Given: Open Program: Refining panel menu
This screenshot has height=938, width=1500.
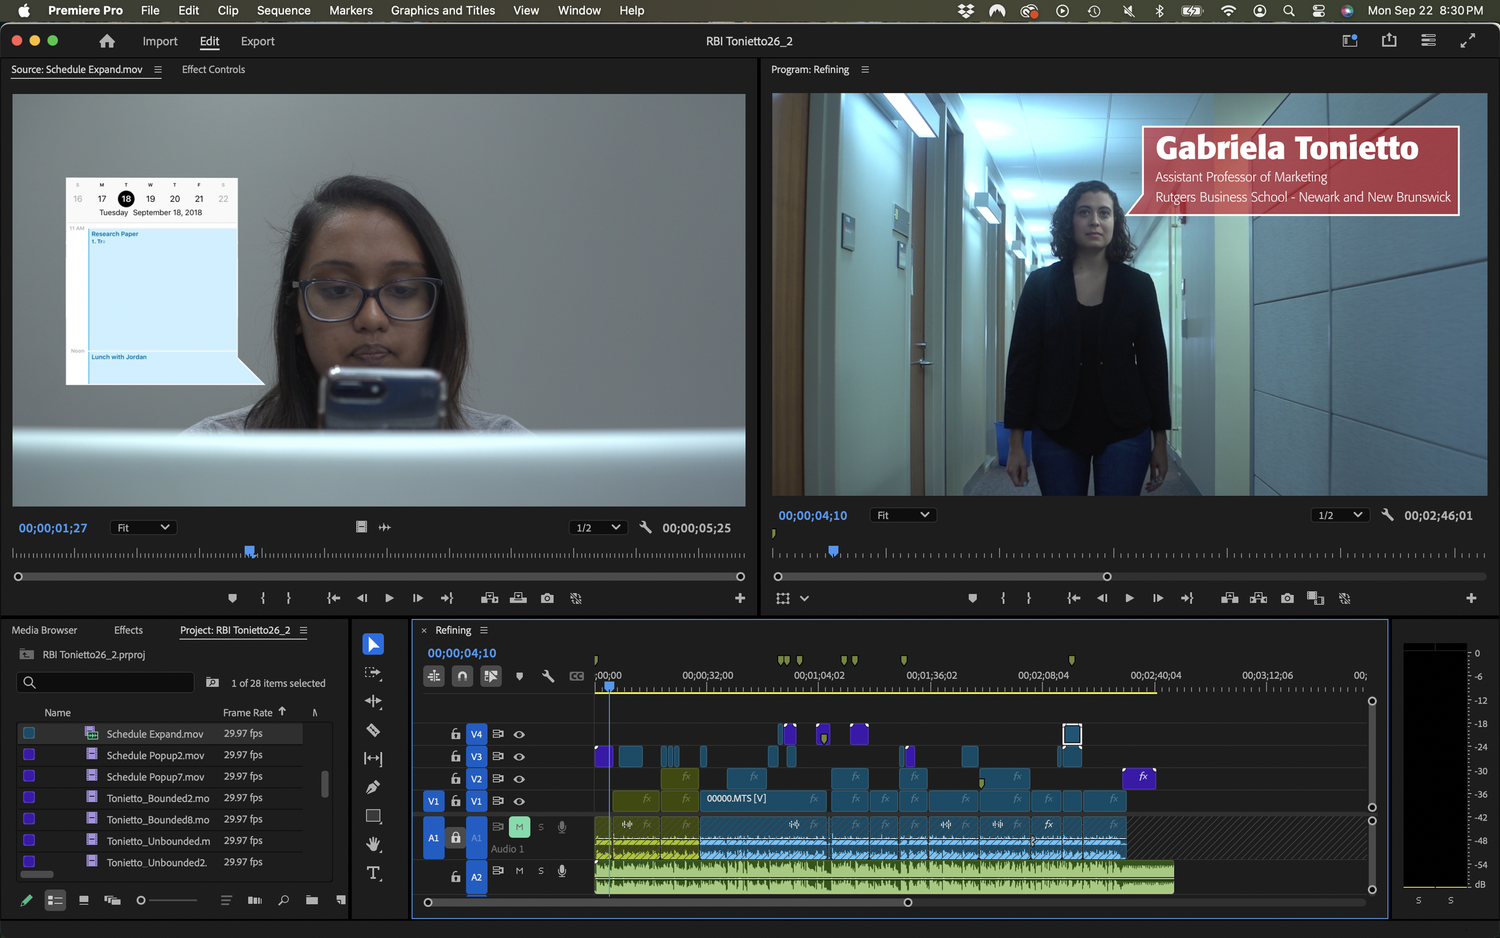Looking at the screenshot, I should (865, 70).
